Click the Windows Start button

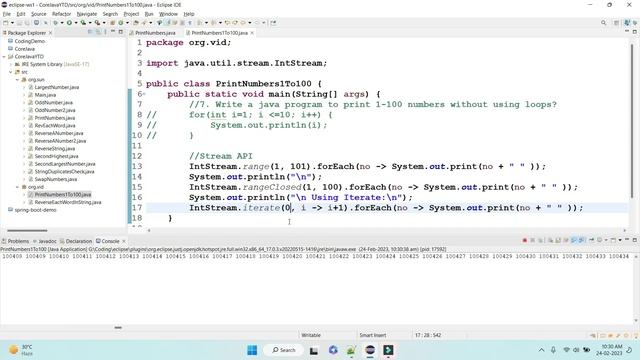252,350
